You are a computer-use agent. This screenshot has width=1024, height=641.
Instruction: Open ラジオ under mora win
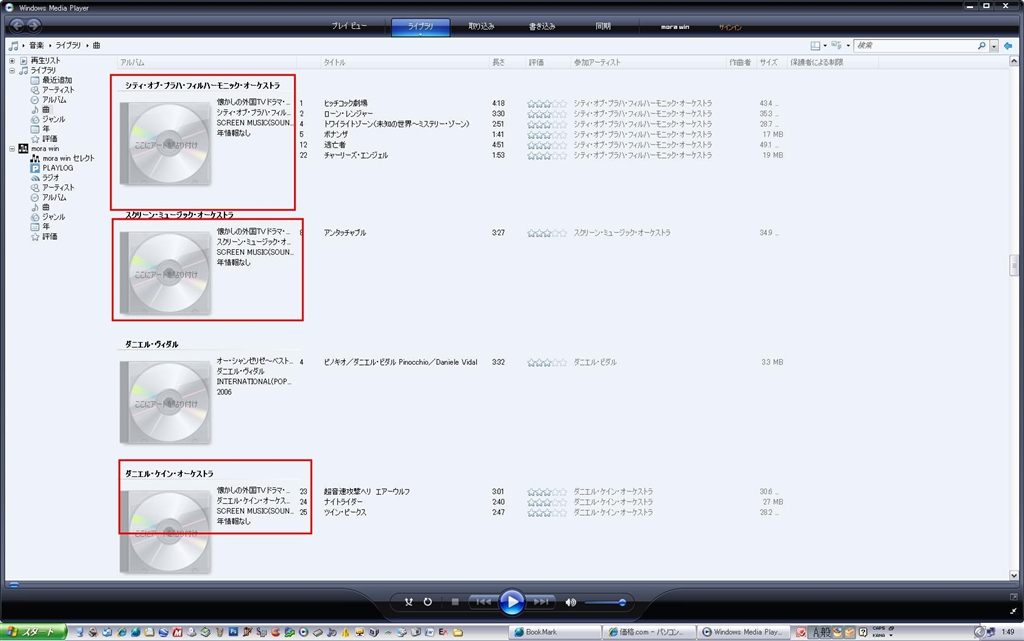click(50, 178)
